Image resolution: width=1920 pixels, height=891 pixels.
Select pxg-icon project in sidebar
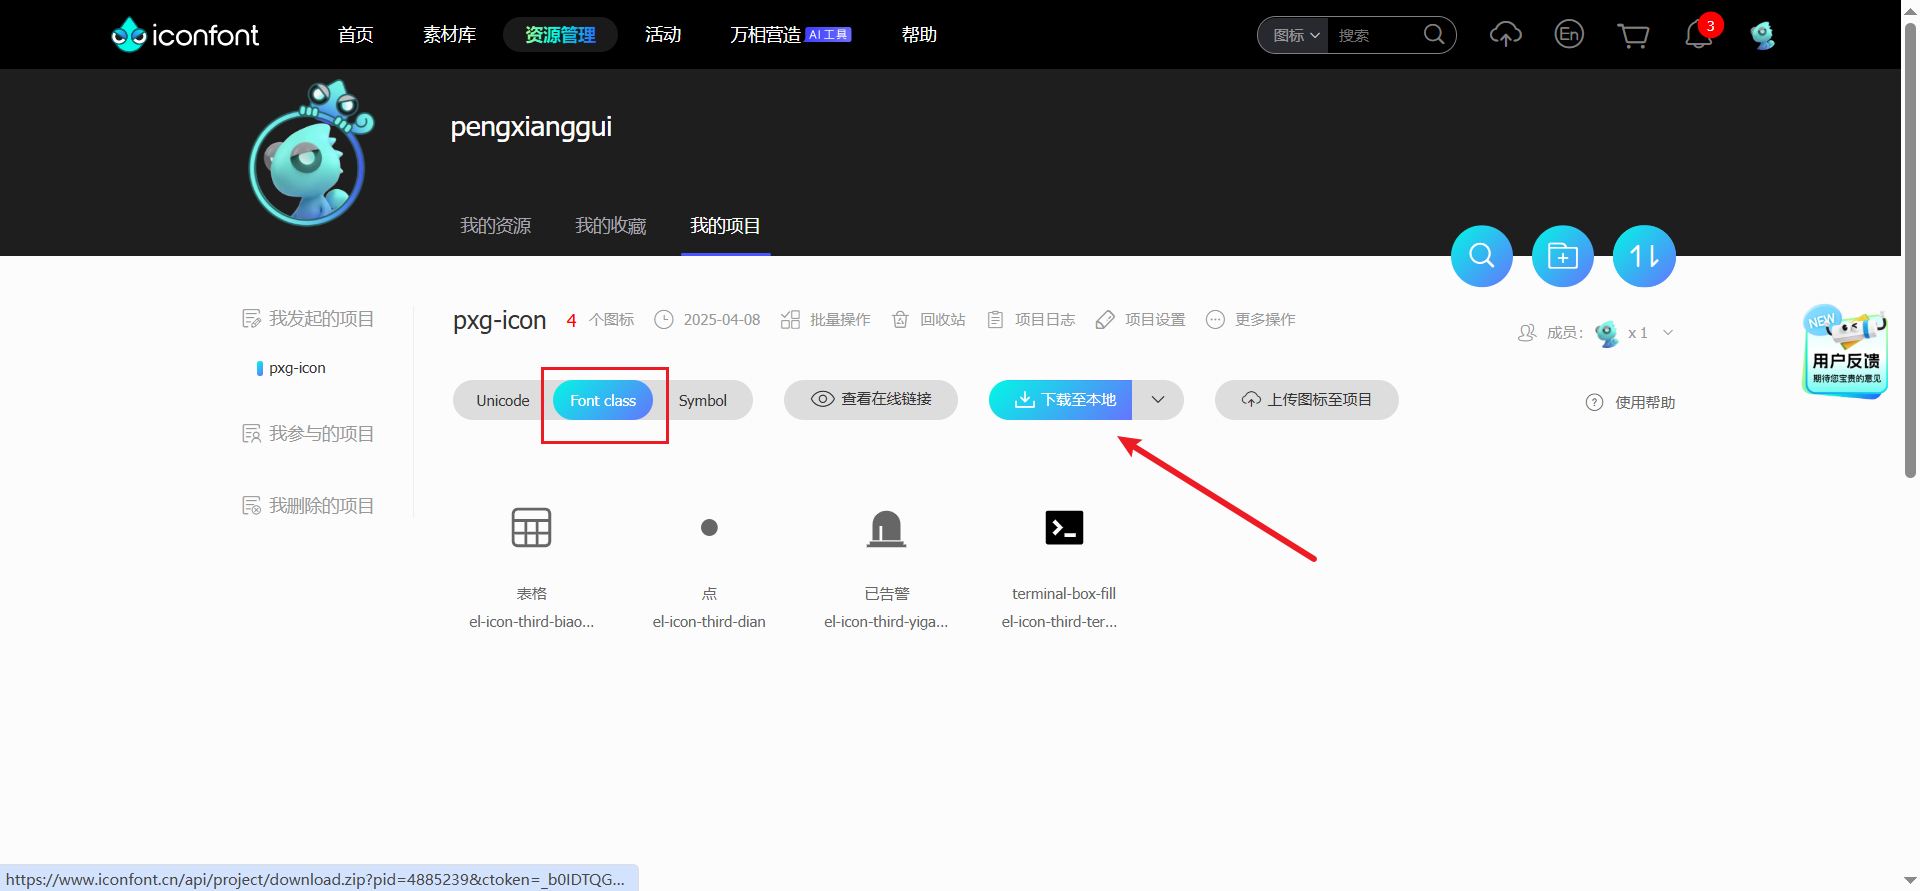click(x=298, y=368)
